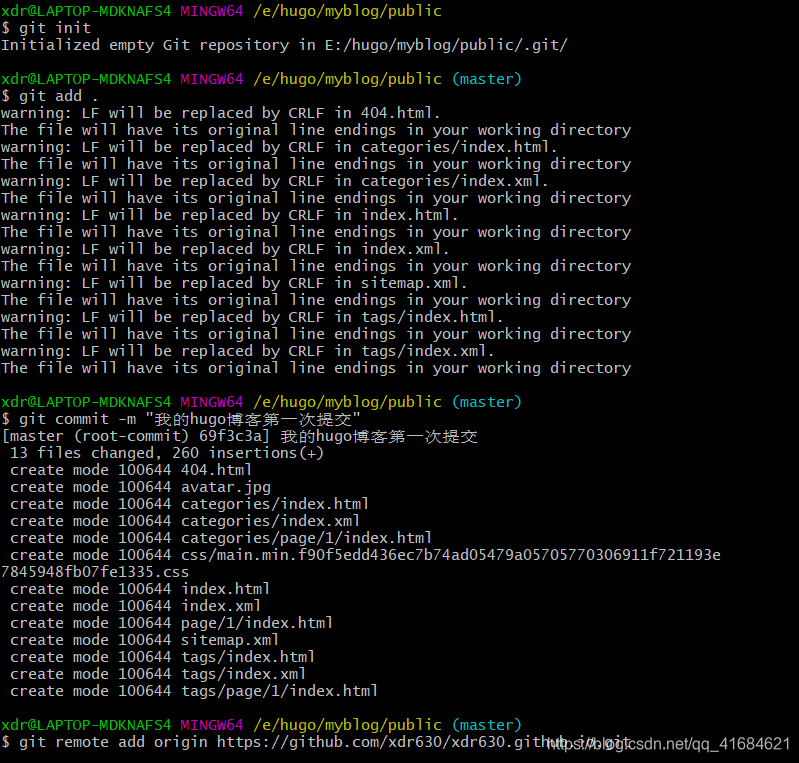This screenshot has height=763, width=799.
Task: Click 'create mode 100644 page/1/index.html' line
Action: [171, 623]
